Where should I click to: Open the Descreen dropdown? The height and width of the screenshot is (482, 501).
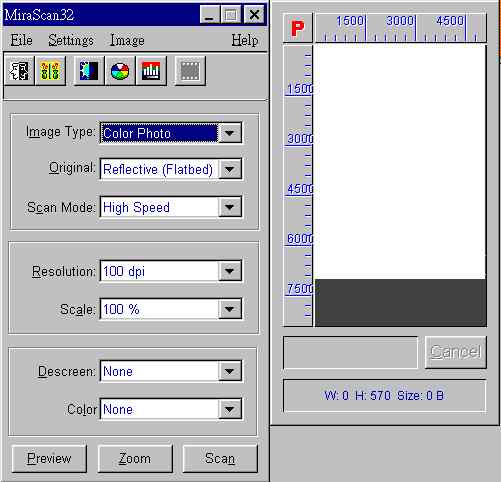tap(230, 371)
